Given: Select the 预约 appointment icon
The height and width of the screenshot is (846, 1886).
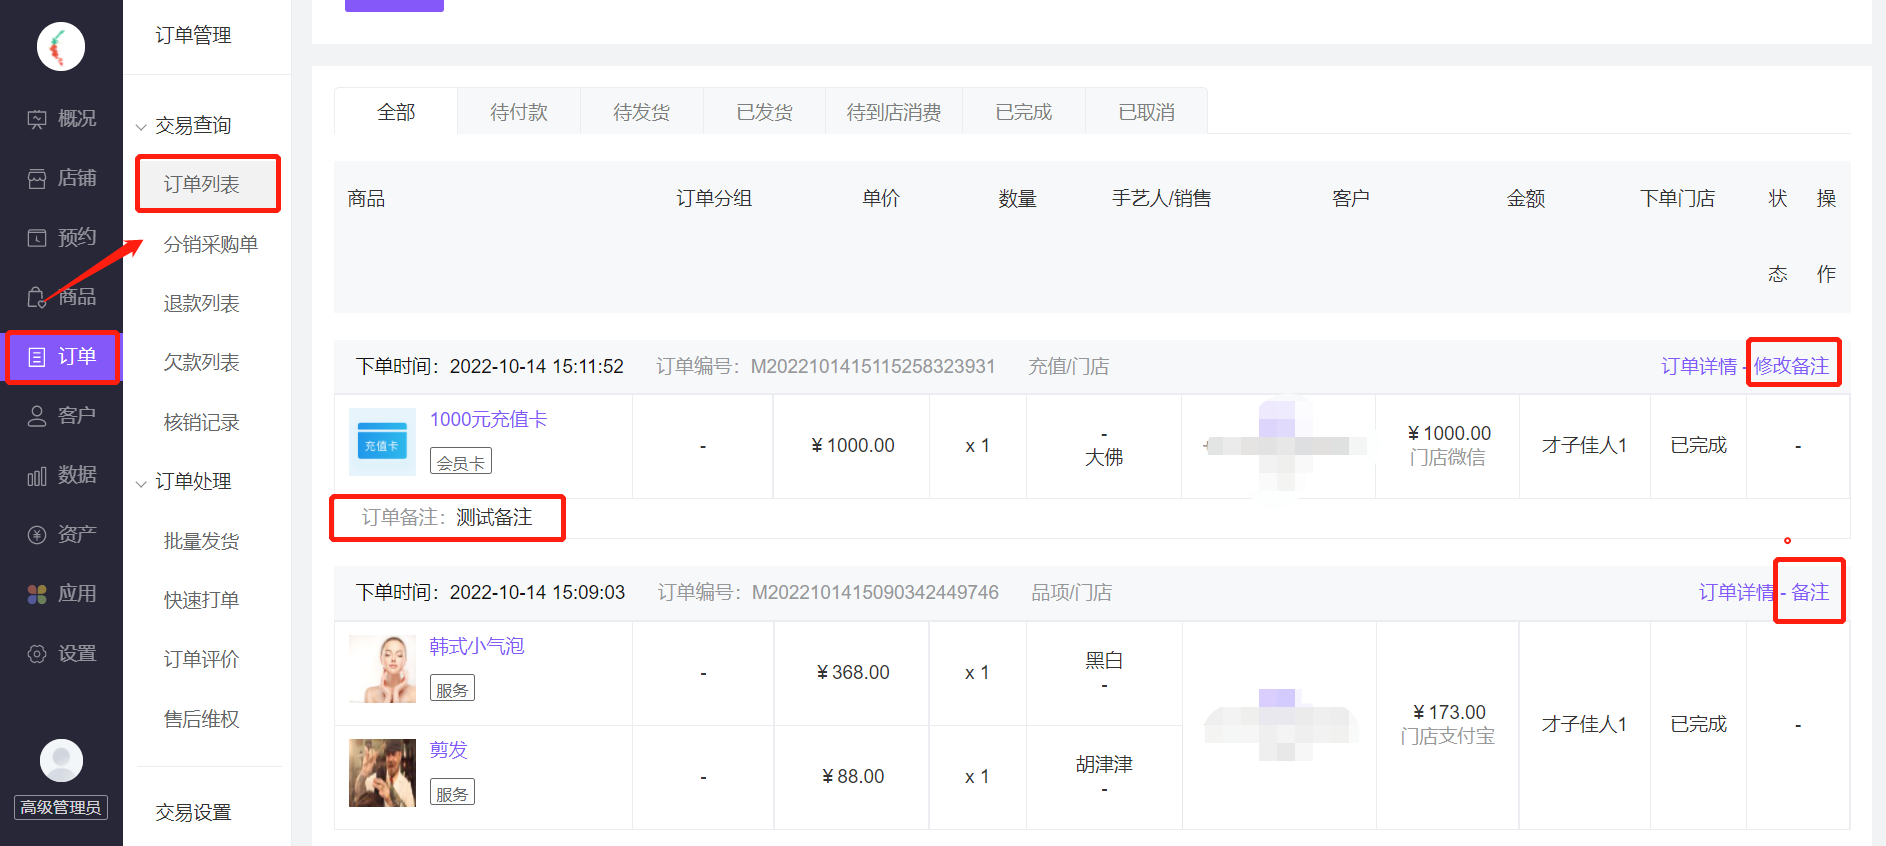Looking at the screenshot, I should pyautogui.click(x=37, y=238).
